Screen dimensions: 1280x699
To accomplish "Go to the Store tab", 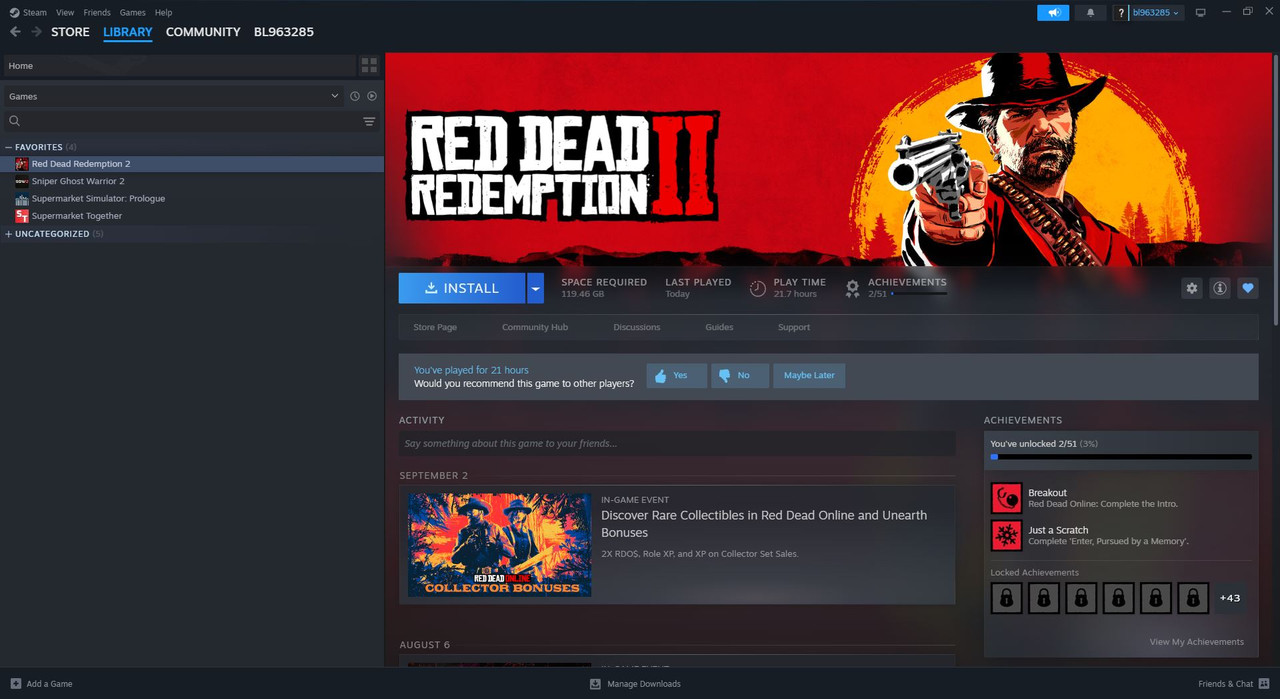I will coord(70,32).
